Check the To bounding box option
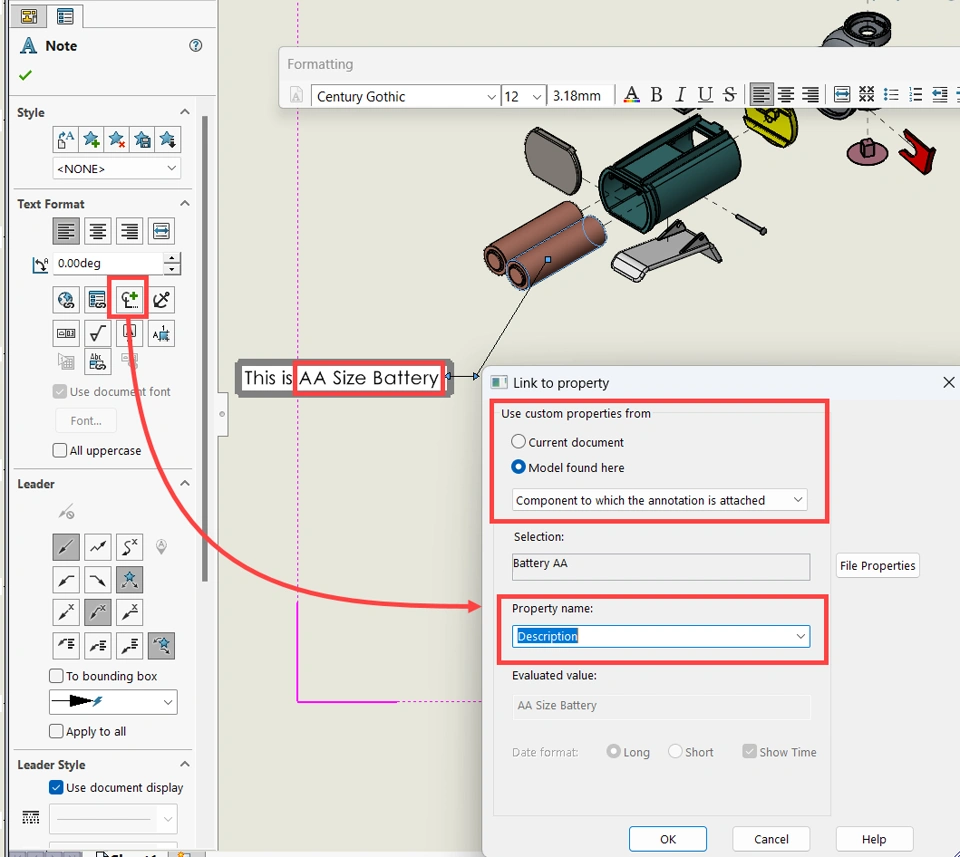The width and height of the screenshot is (960, 857). 57,676
